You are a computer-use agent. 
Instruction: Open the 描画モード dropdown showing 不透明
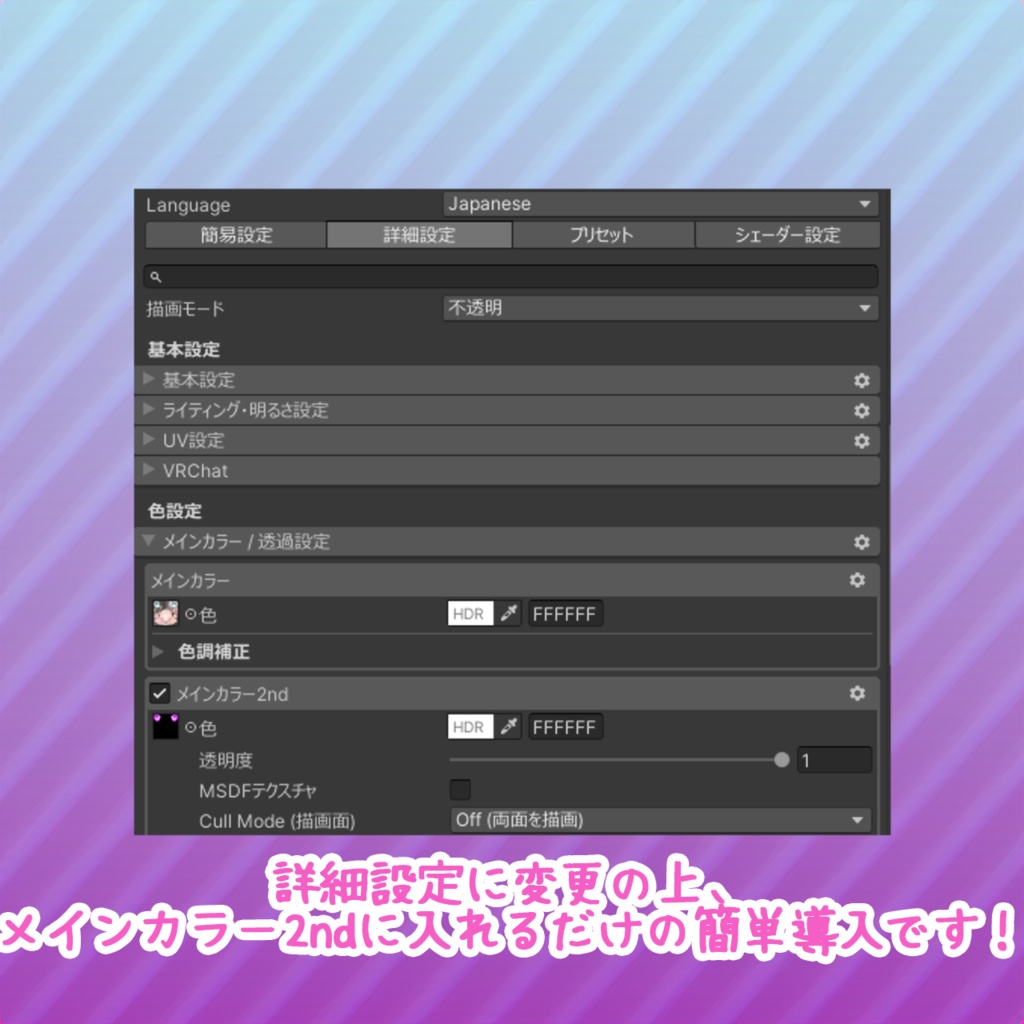(x=660, y=308)
